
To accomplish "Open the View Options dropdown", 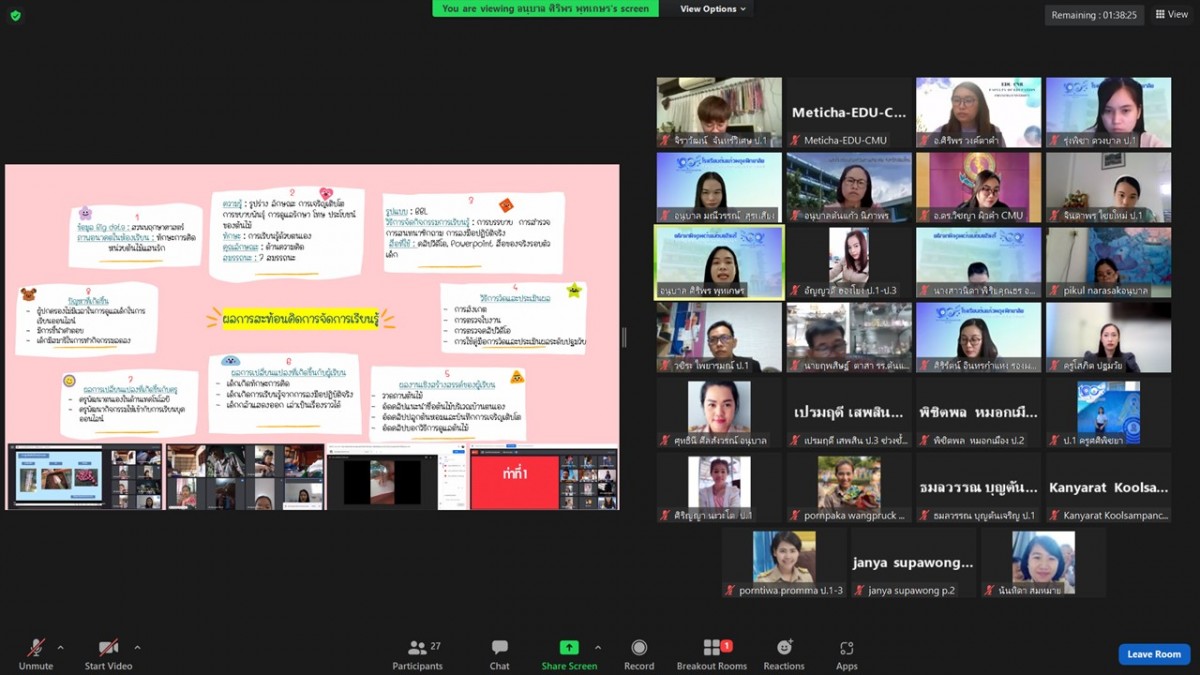I will click(713, 9).
